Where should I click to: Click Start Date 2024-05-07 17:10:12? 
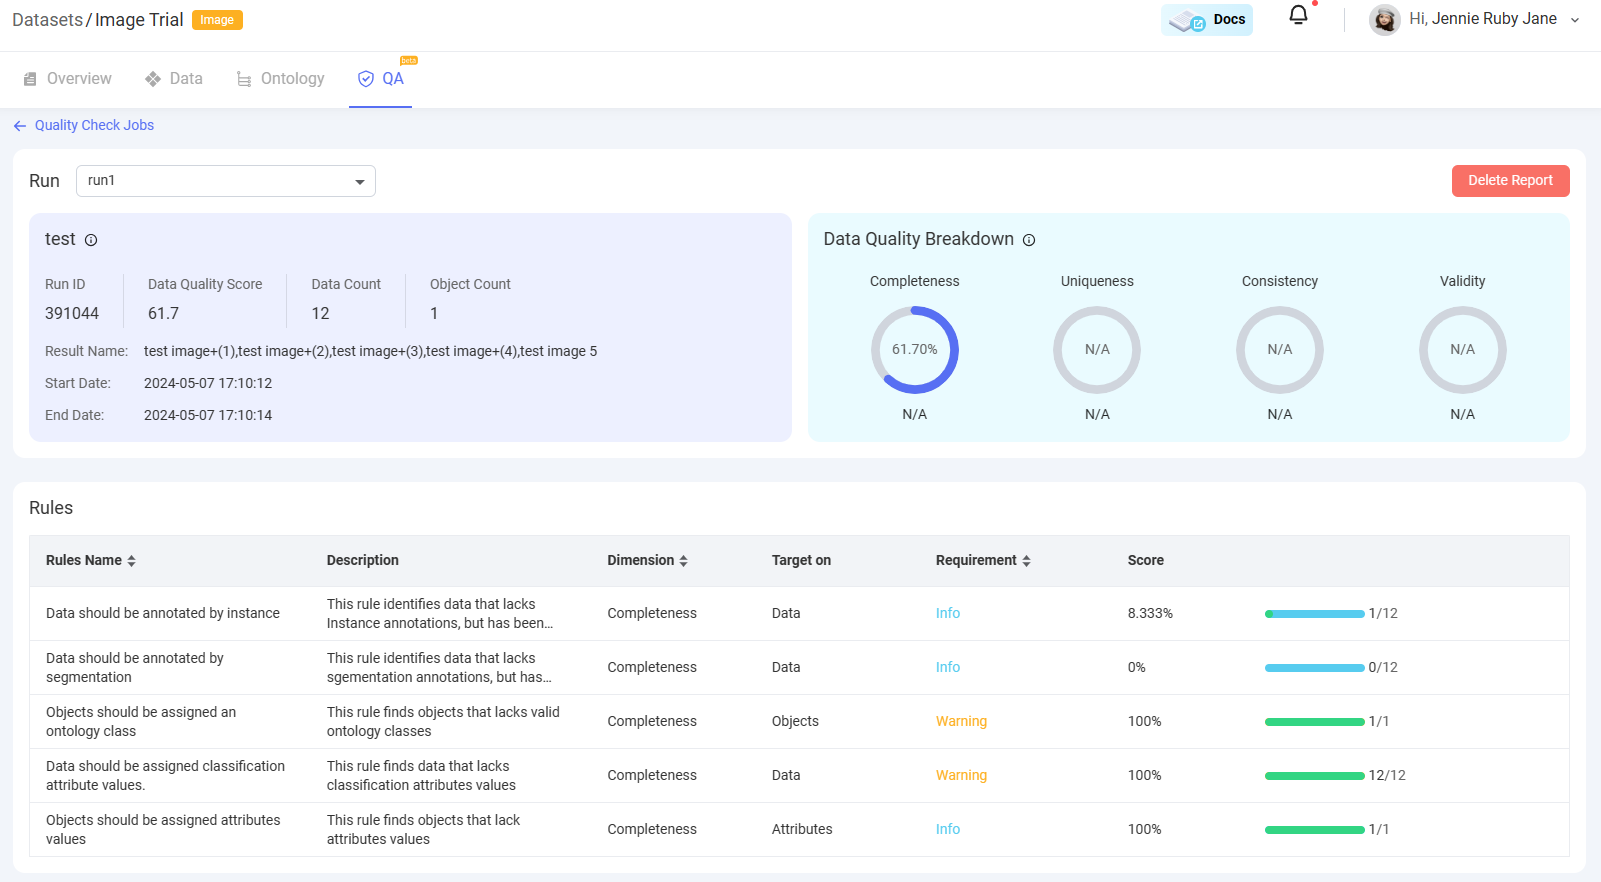(208, 384)
